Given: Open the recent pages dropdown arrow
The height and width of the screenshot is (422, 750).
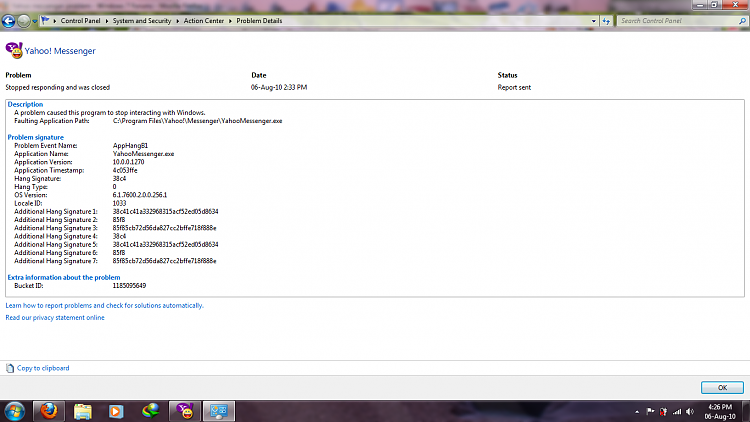Looking at the screenshot, I should pyautogui.click(x=34, y=22).
